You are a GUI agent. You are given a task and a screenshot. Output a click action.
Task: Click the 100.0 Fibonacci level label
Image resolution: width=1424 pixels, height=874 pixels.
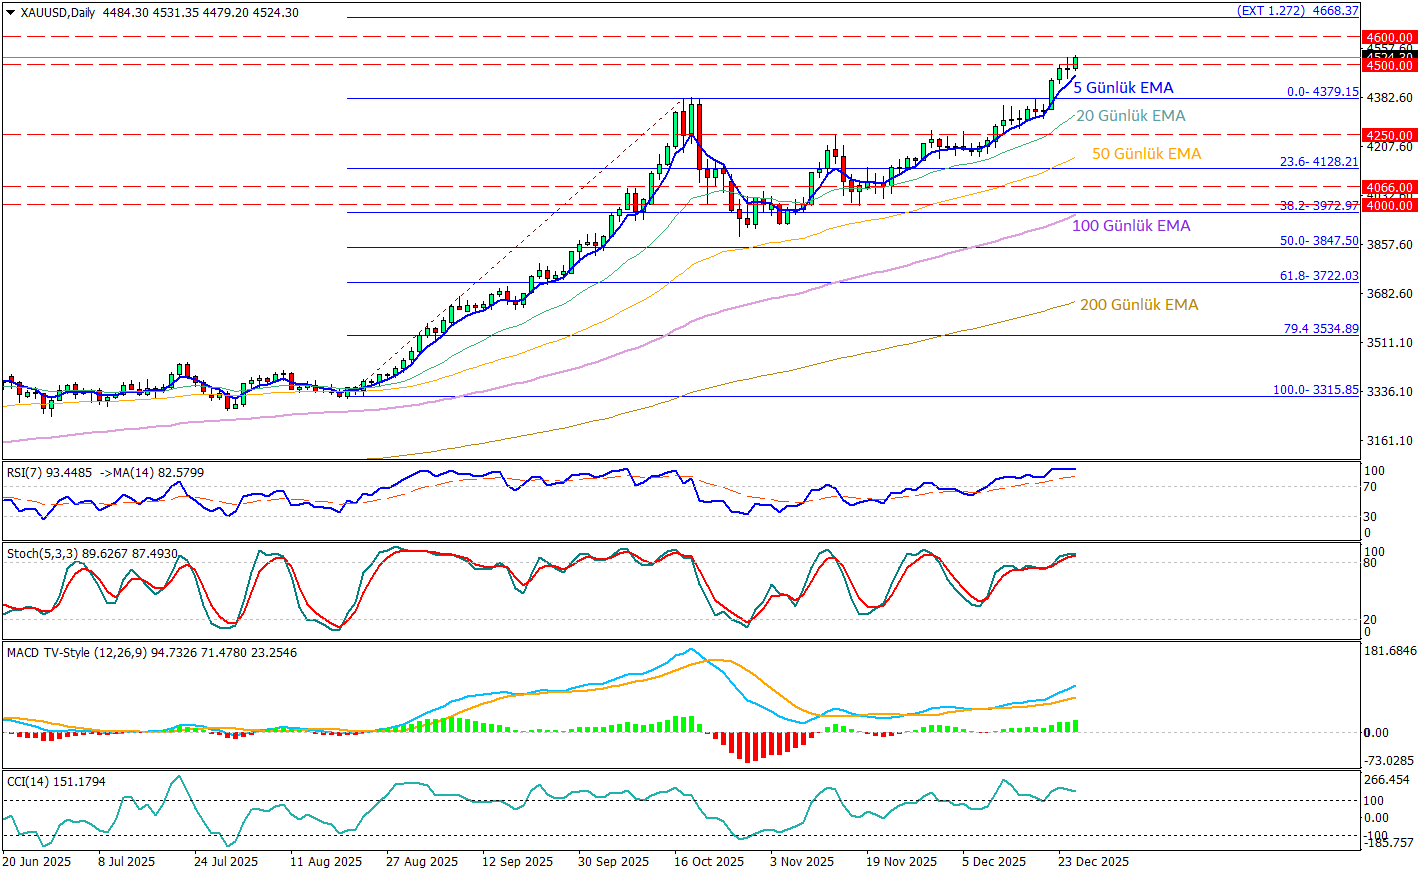tap(1315, 390)
